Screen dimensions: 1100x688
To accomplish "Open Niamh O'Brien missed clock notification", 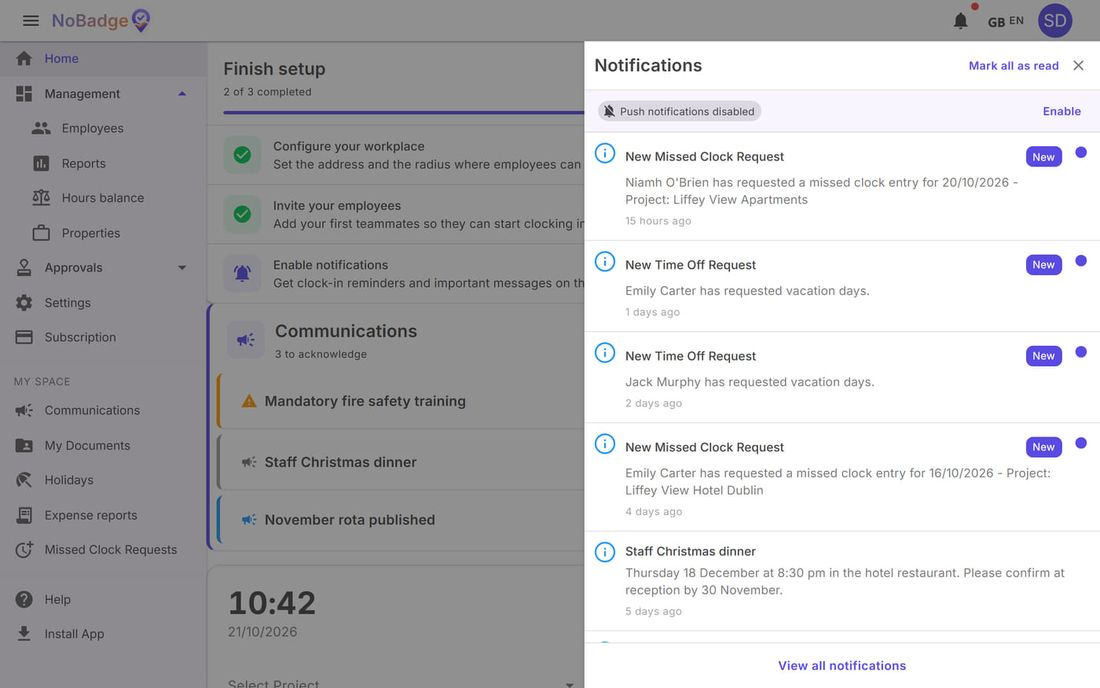I will [842, 187].
